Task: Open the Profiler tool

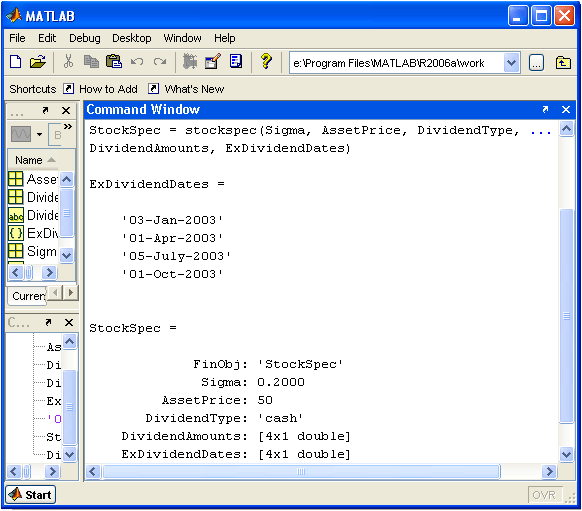Action: 236,62
